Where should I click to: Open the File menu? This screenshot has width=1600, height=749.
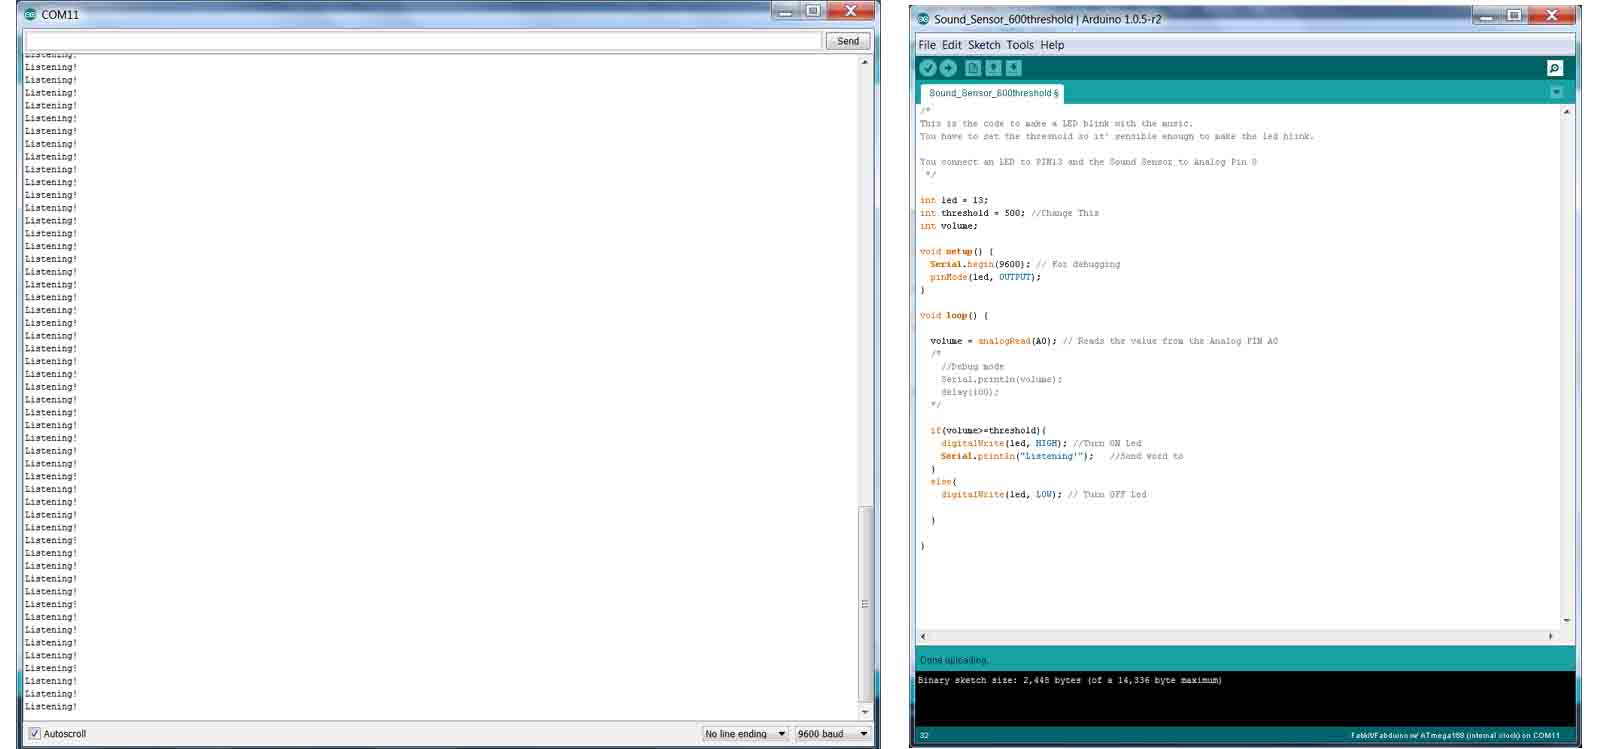point(927,45)
